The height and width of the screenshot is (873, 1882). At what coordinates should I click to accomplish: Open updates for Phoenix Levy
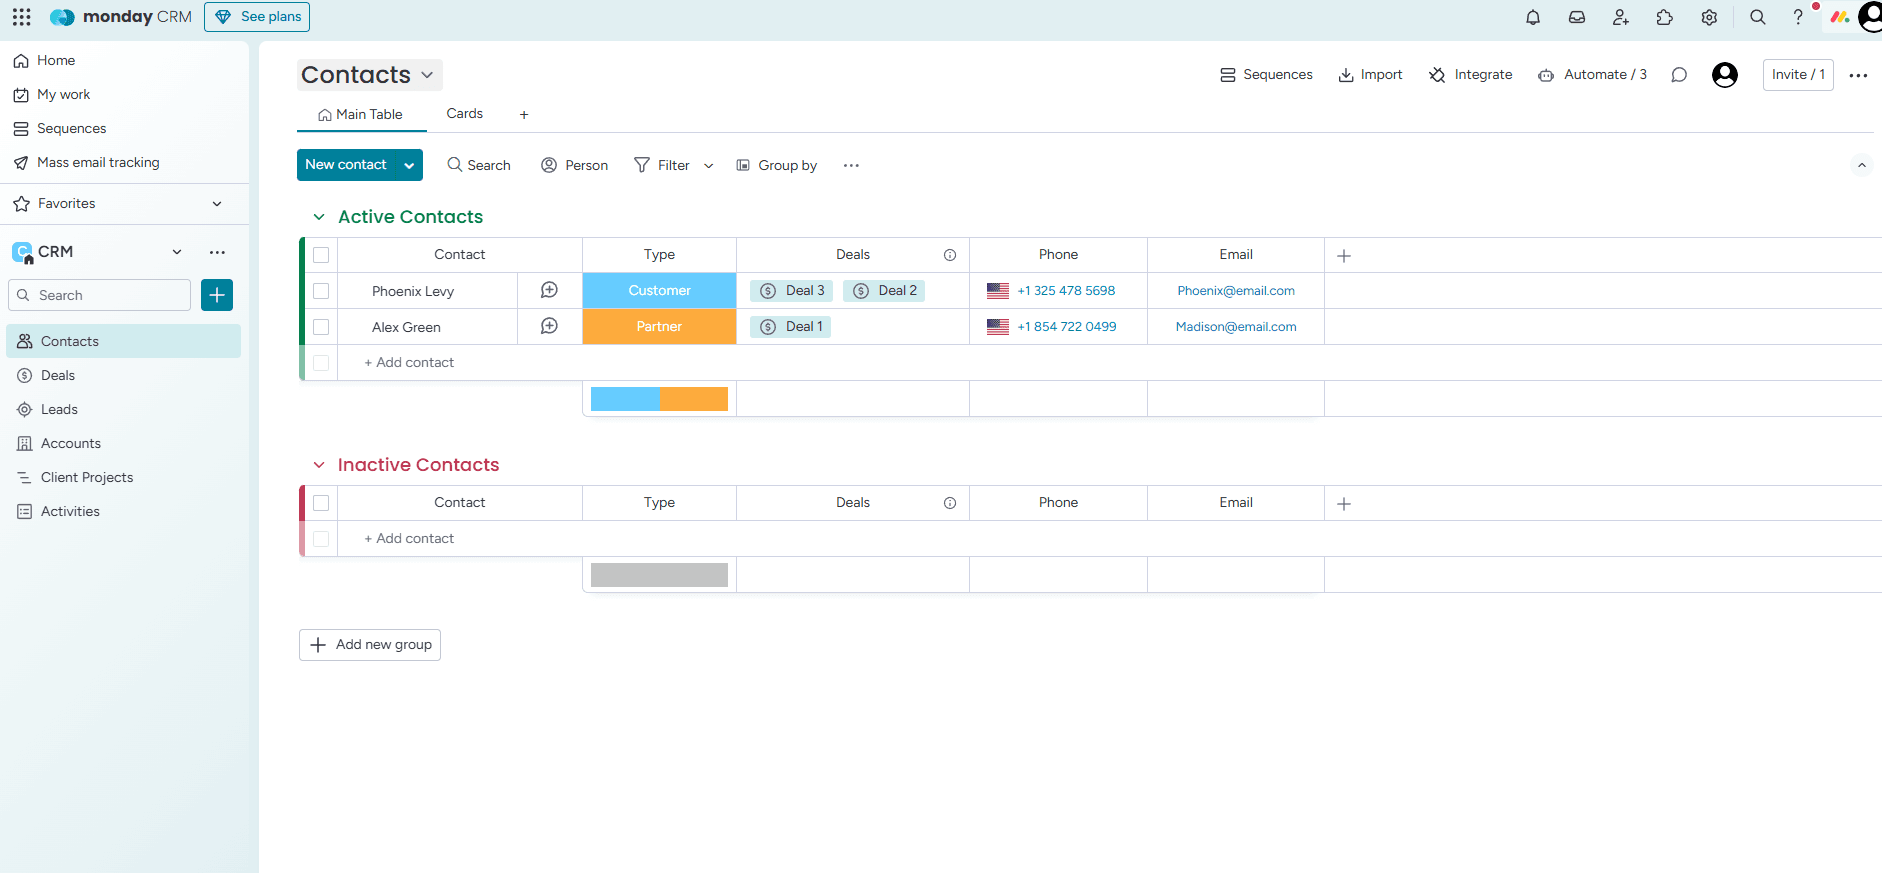549,290
